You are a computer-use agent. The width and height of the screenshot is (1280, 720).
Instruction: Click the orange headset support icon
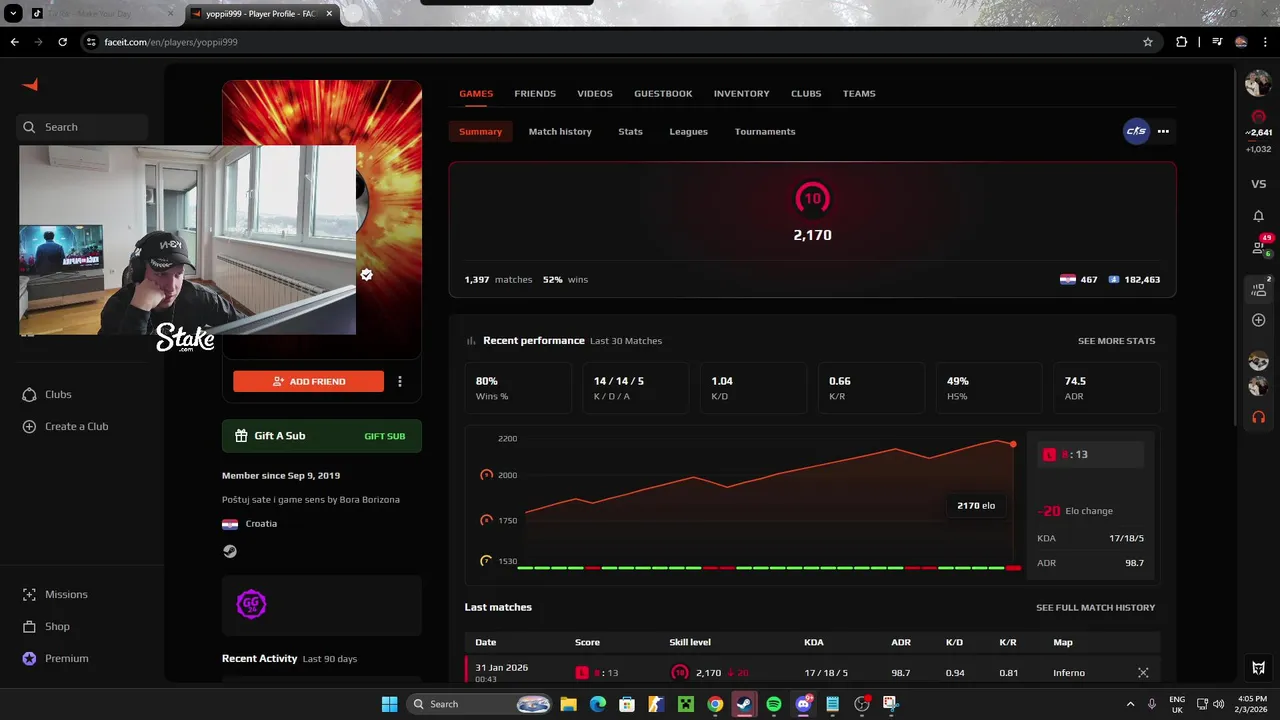1259,417
